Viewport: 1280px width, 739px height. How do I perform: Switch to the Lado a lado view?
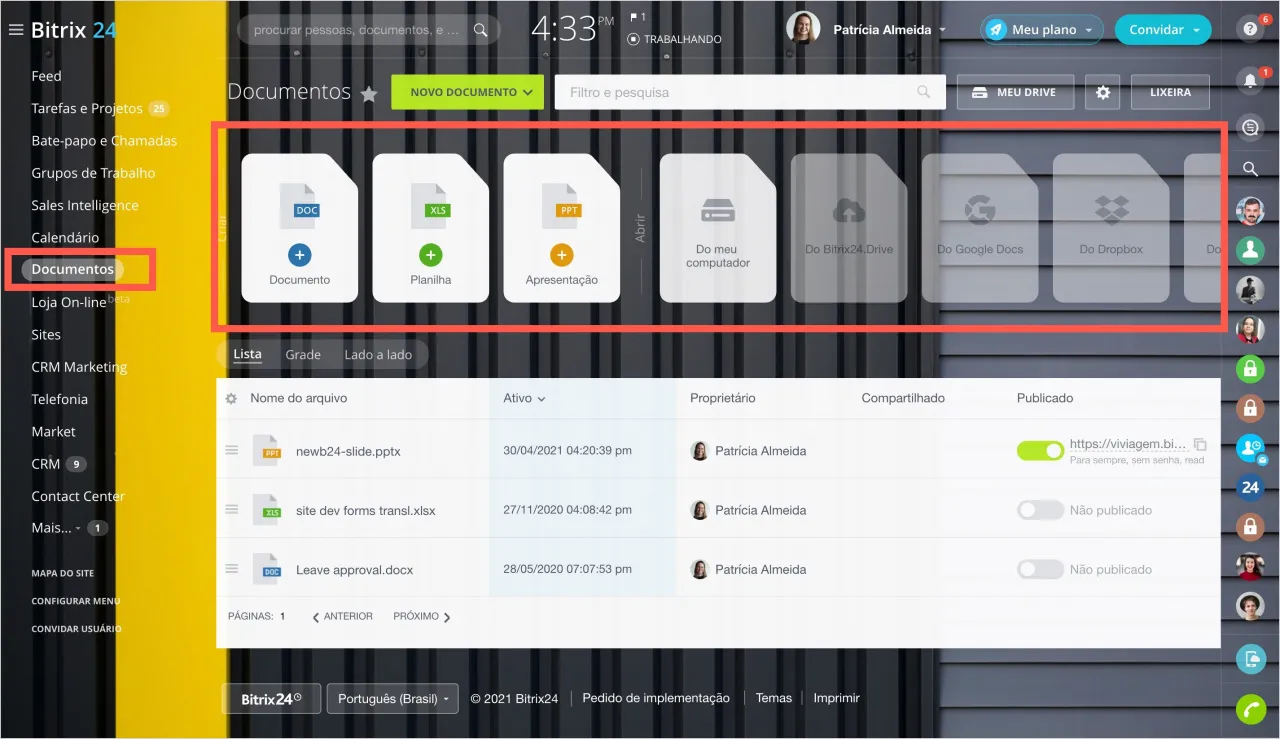coord(379,355)
